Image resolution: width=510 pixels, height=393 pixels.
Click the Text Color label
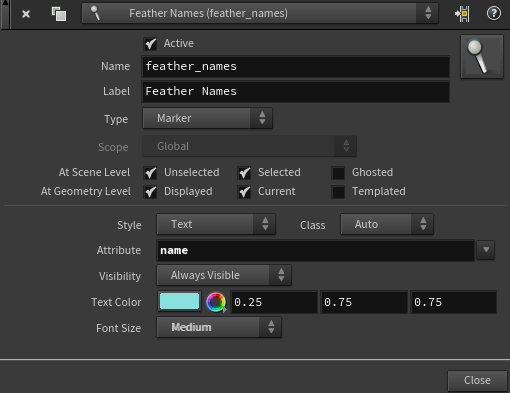(116, 302)
